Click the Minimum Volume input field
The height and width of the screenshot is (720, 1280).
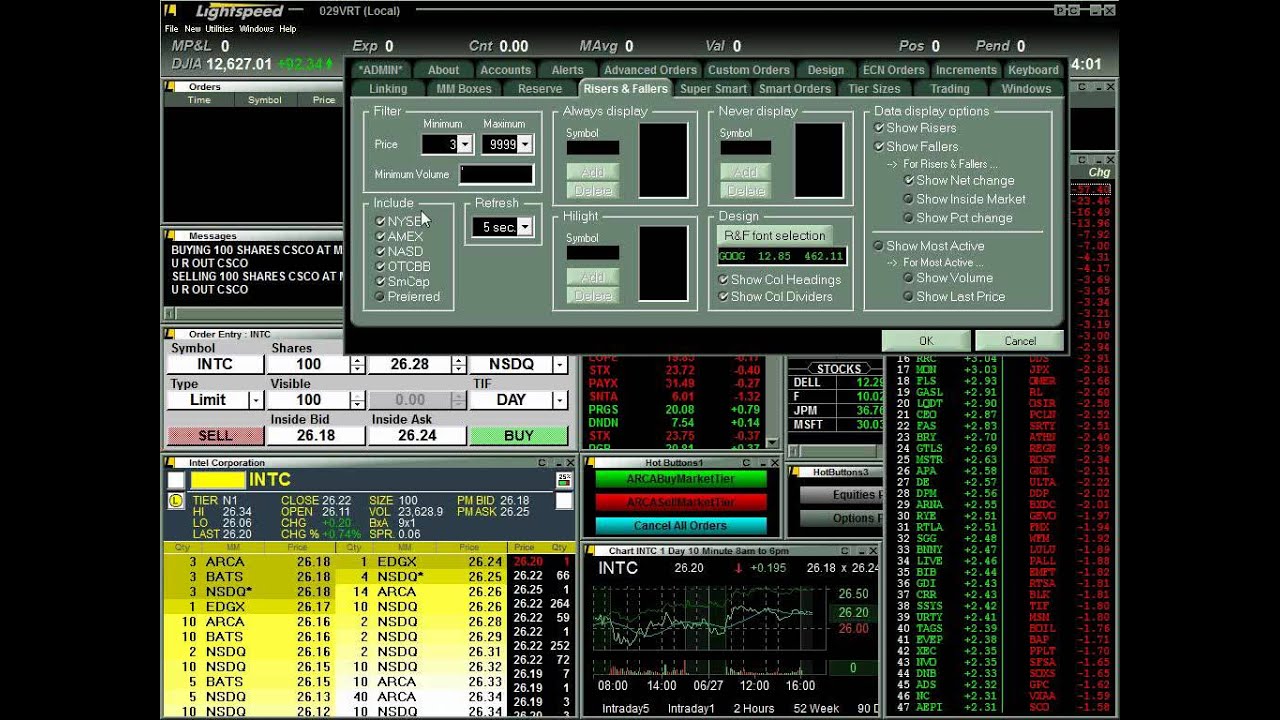click(x=496, y=175)
